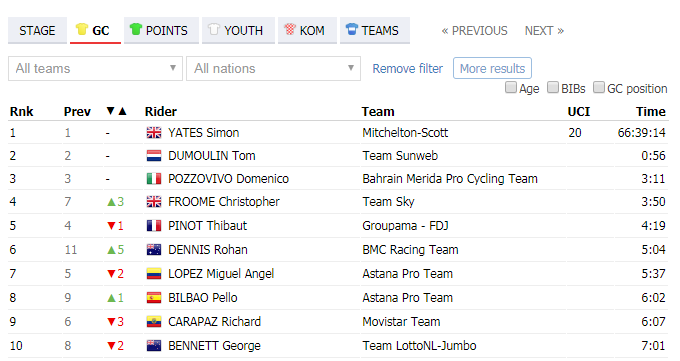Click the Italian flag beside POZZOVIVO Domenico

pos(154,179)
